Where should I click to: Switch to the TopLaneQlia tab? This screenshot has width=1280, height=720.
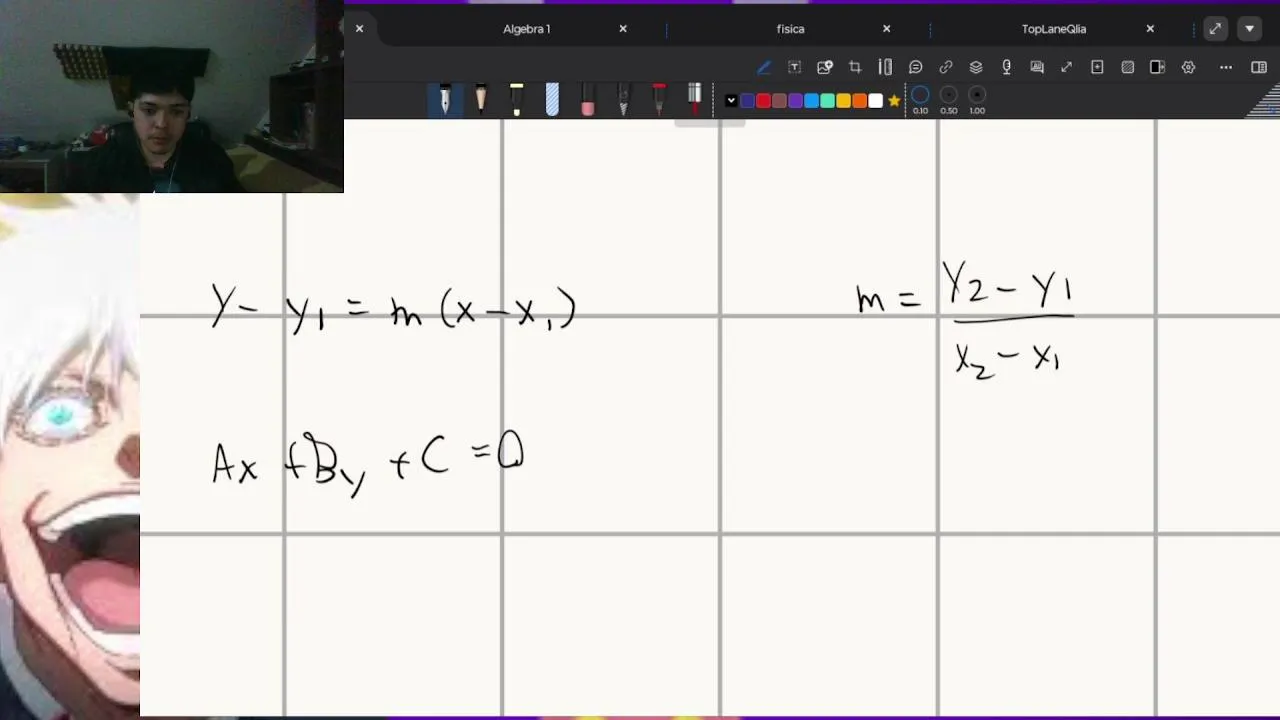click(x=1054, y=29)
